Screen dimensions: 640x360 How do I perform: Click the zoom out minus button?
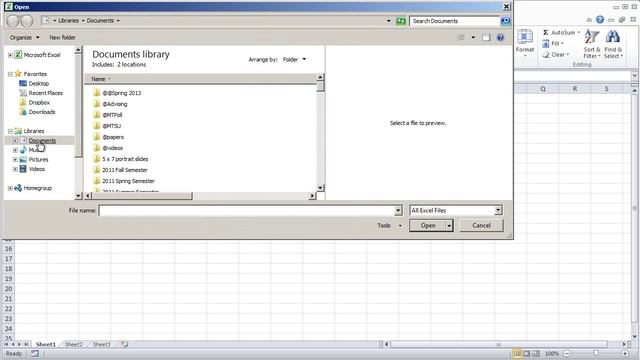click(567, 353)
